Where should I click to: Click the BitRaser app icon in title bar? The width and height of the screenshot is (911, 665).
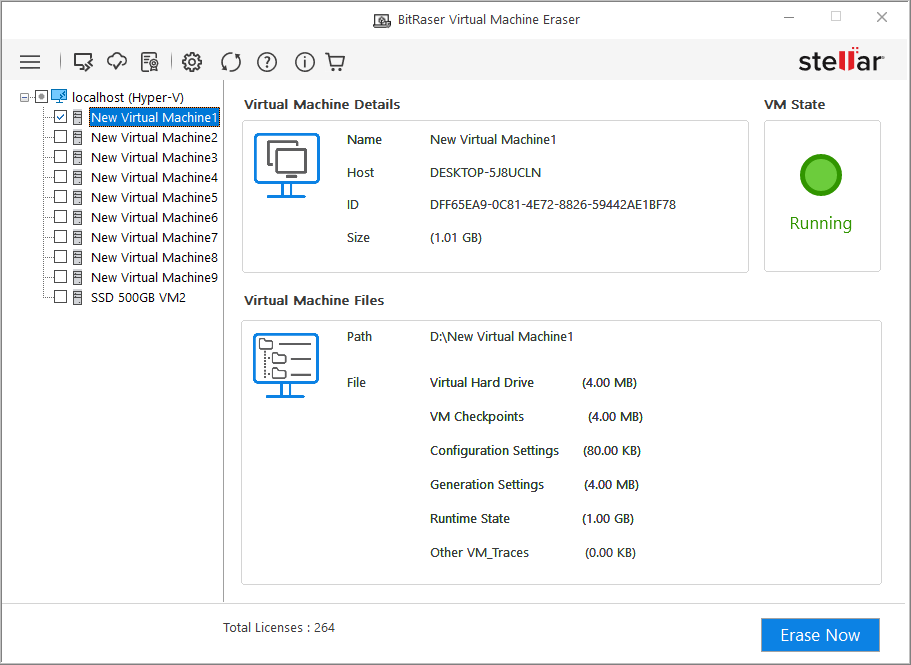click(x=382, y=21)
